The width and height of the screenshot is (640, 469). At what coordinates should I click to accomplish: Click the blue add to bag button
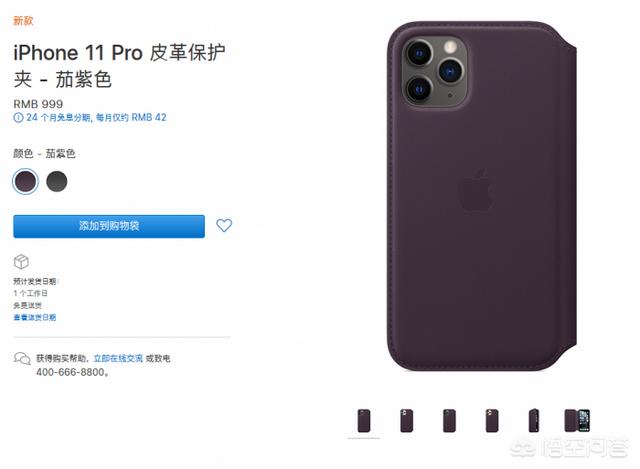point(109,226)
